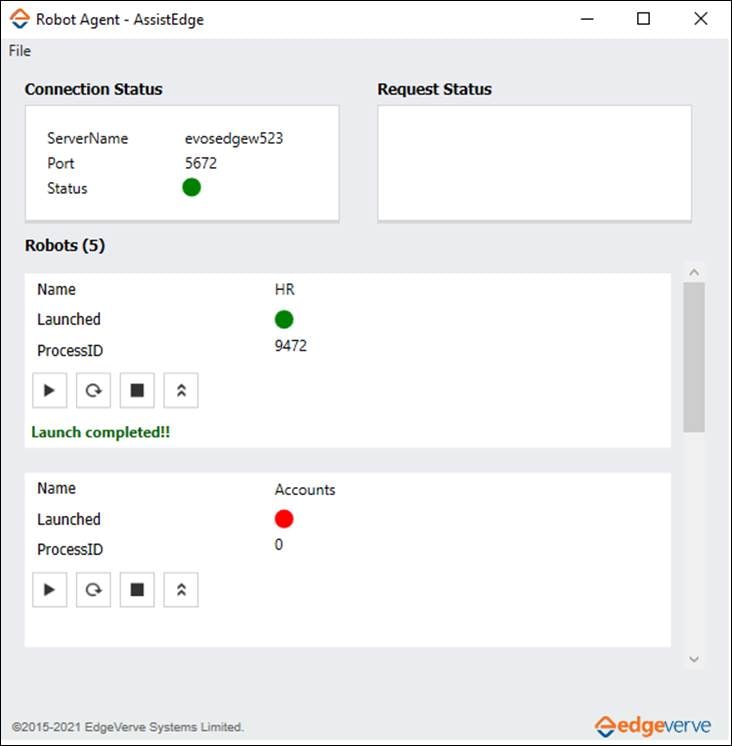The height and width of the screenshot is (746, 732).
Task: Stop the HR robot
Action: point(137,391)
